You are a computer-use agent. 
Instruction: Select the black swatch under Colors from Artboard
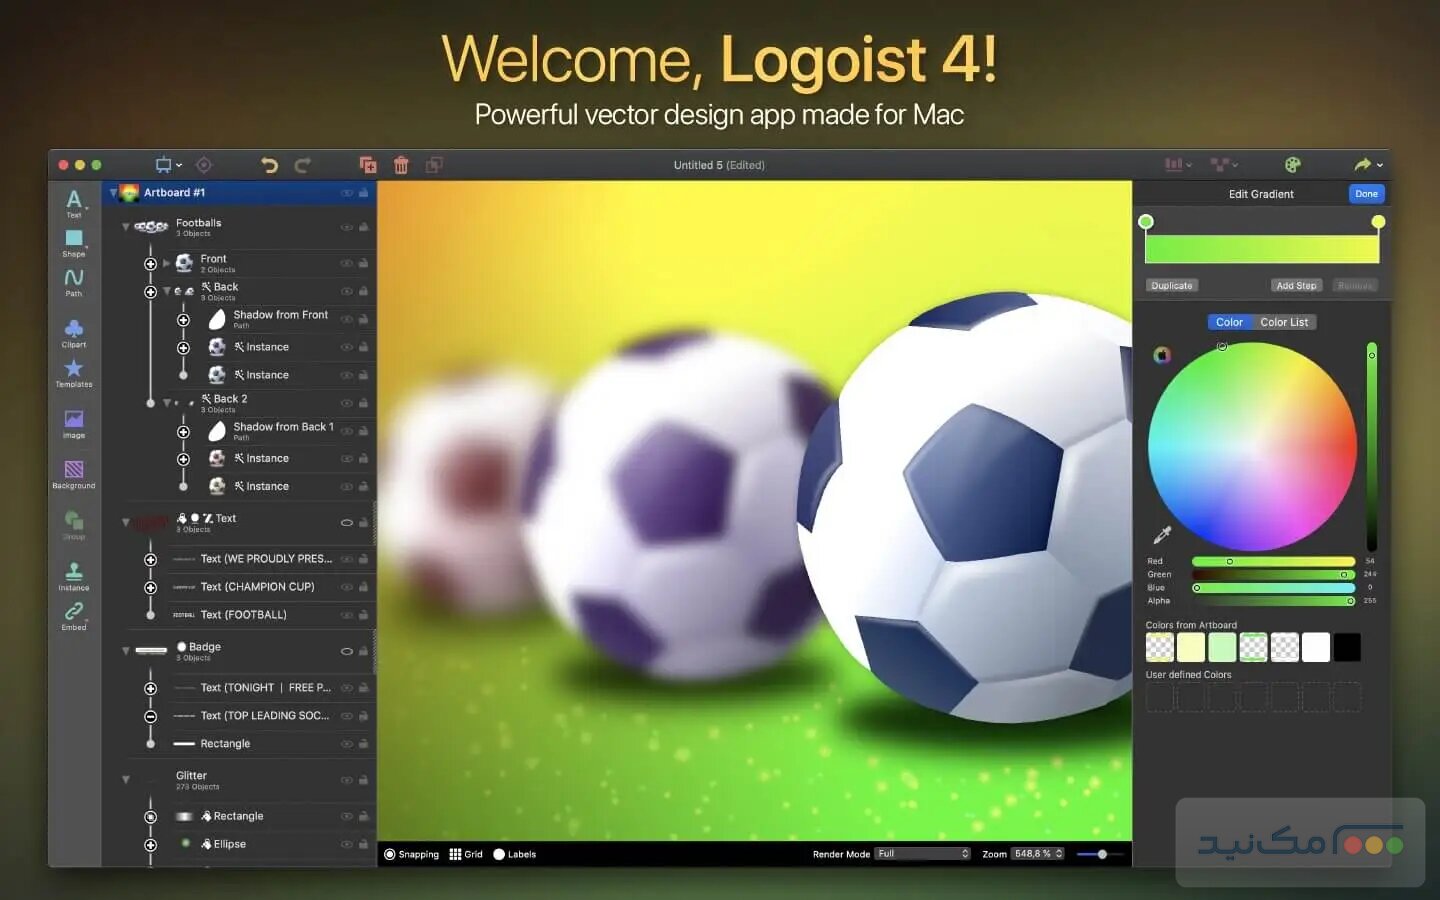pos(1347,647)
